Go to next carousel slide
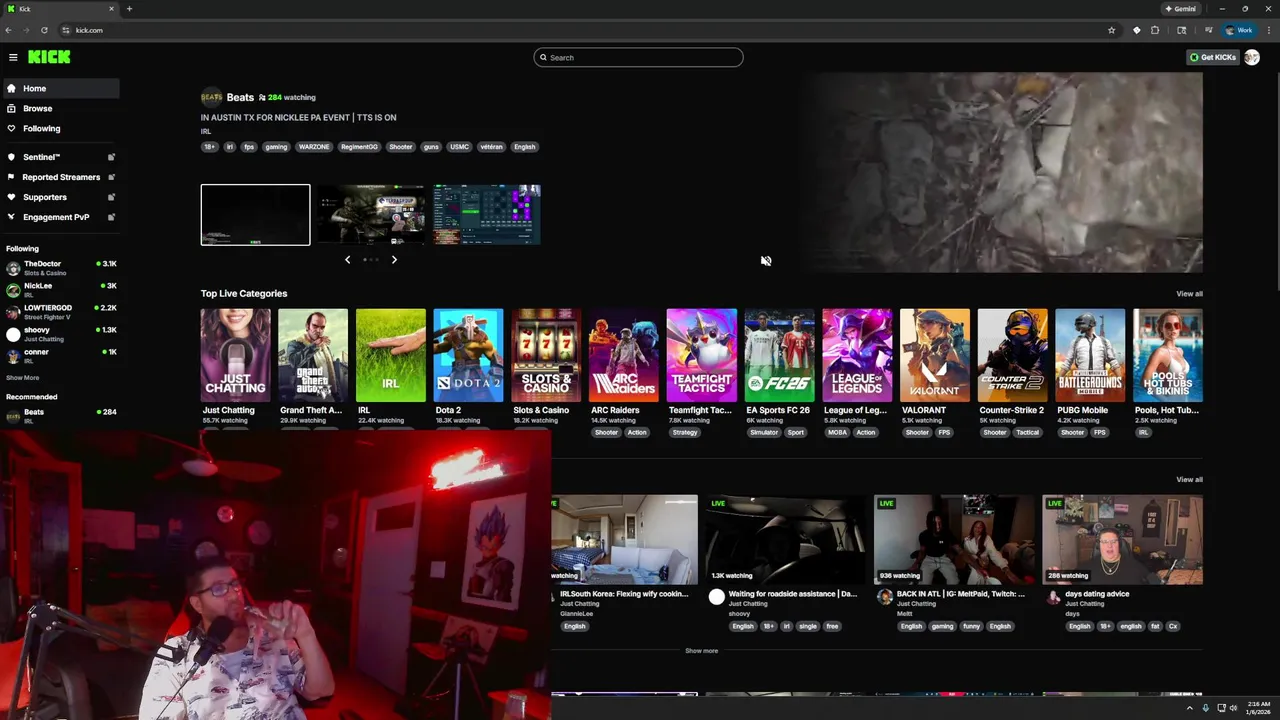 pos(394,259)
